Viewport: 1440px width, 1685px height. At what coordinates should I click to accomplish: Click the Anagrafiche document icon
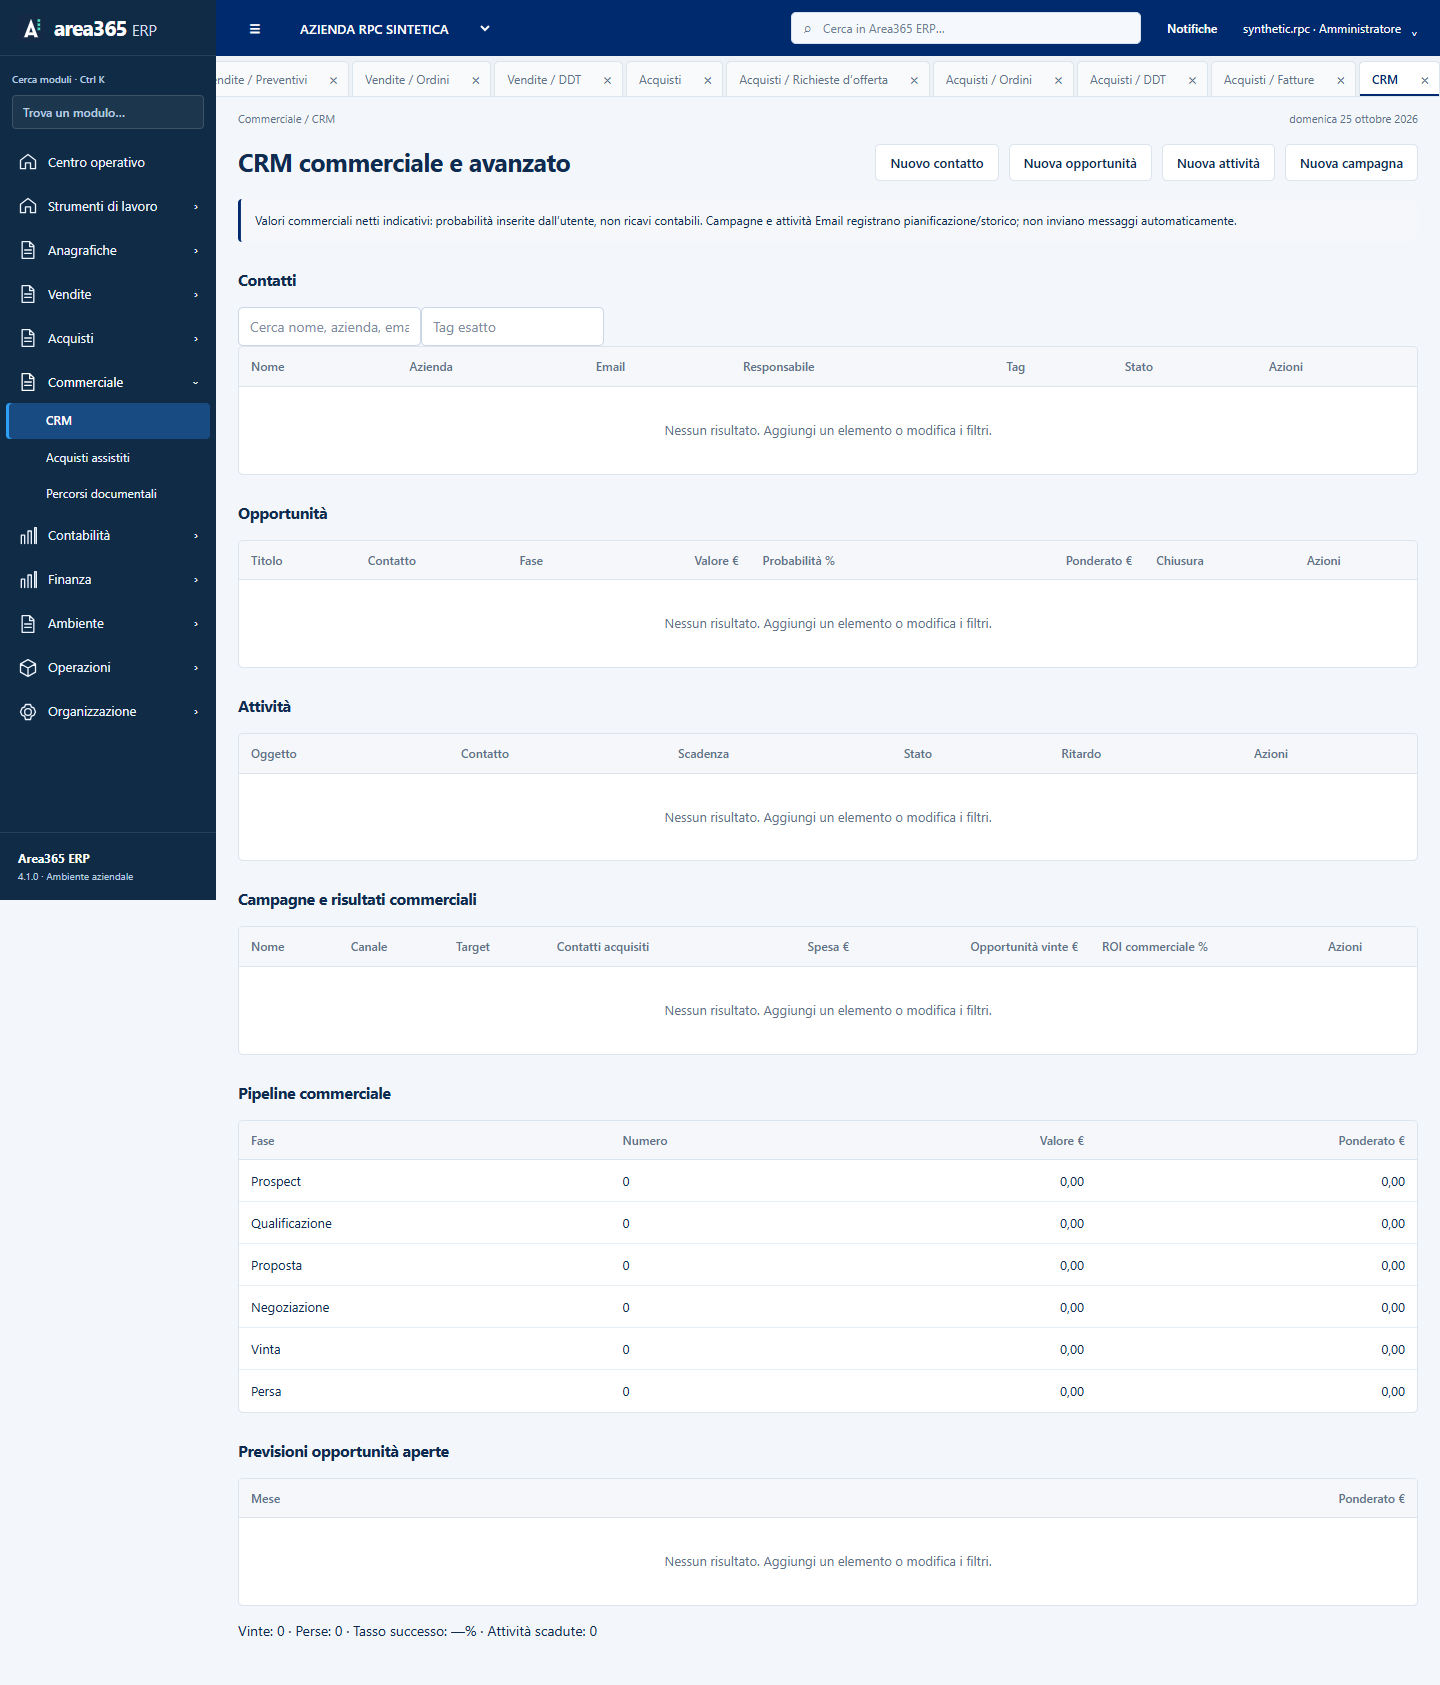(x=28, y=250)
